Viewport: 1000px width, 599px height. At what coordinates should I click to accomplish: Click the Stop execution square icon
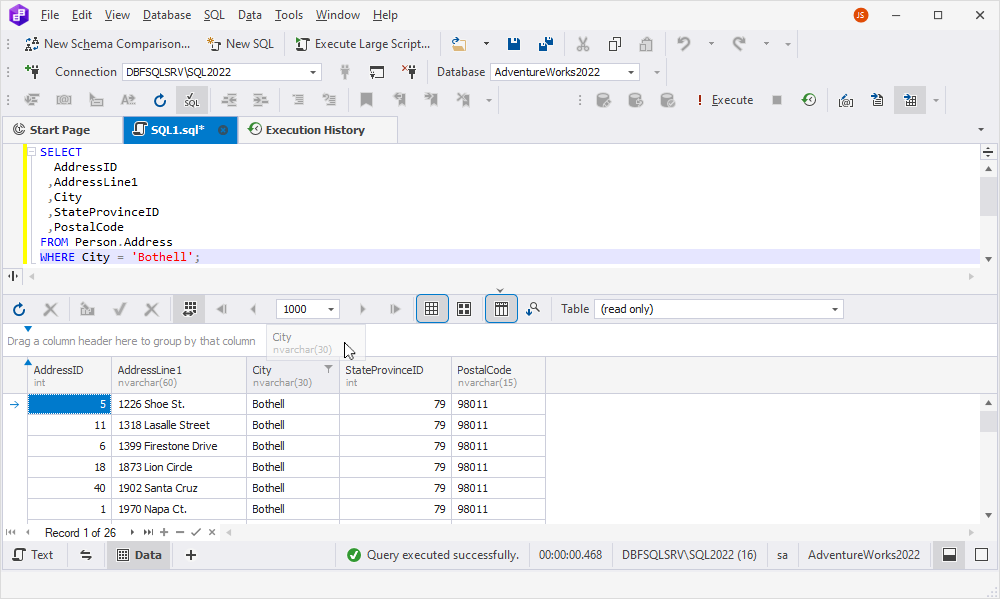pos(777,100)
